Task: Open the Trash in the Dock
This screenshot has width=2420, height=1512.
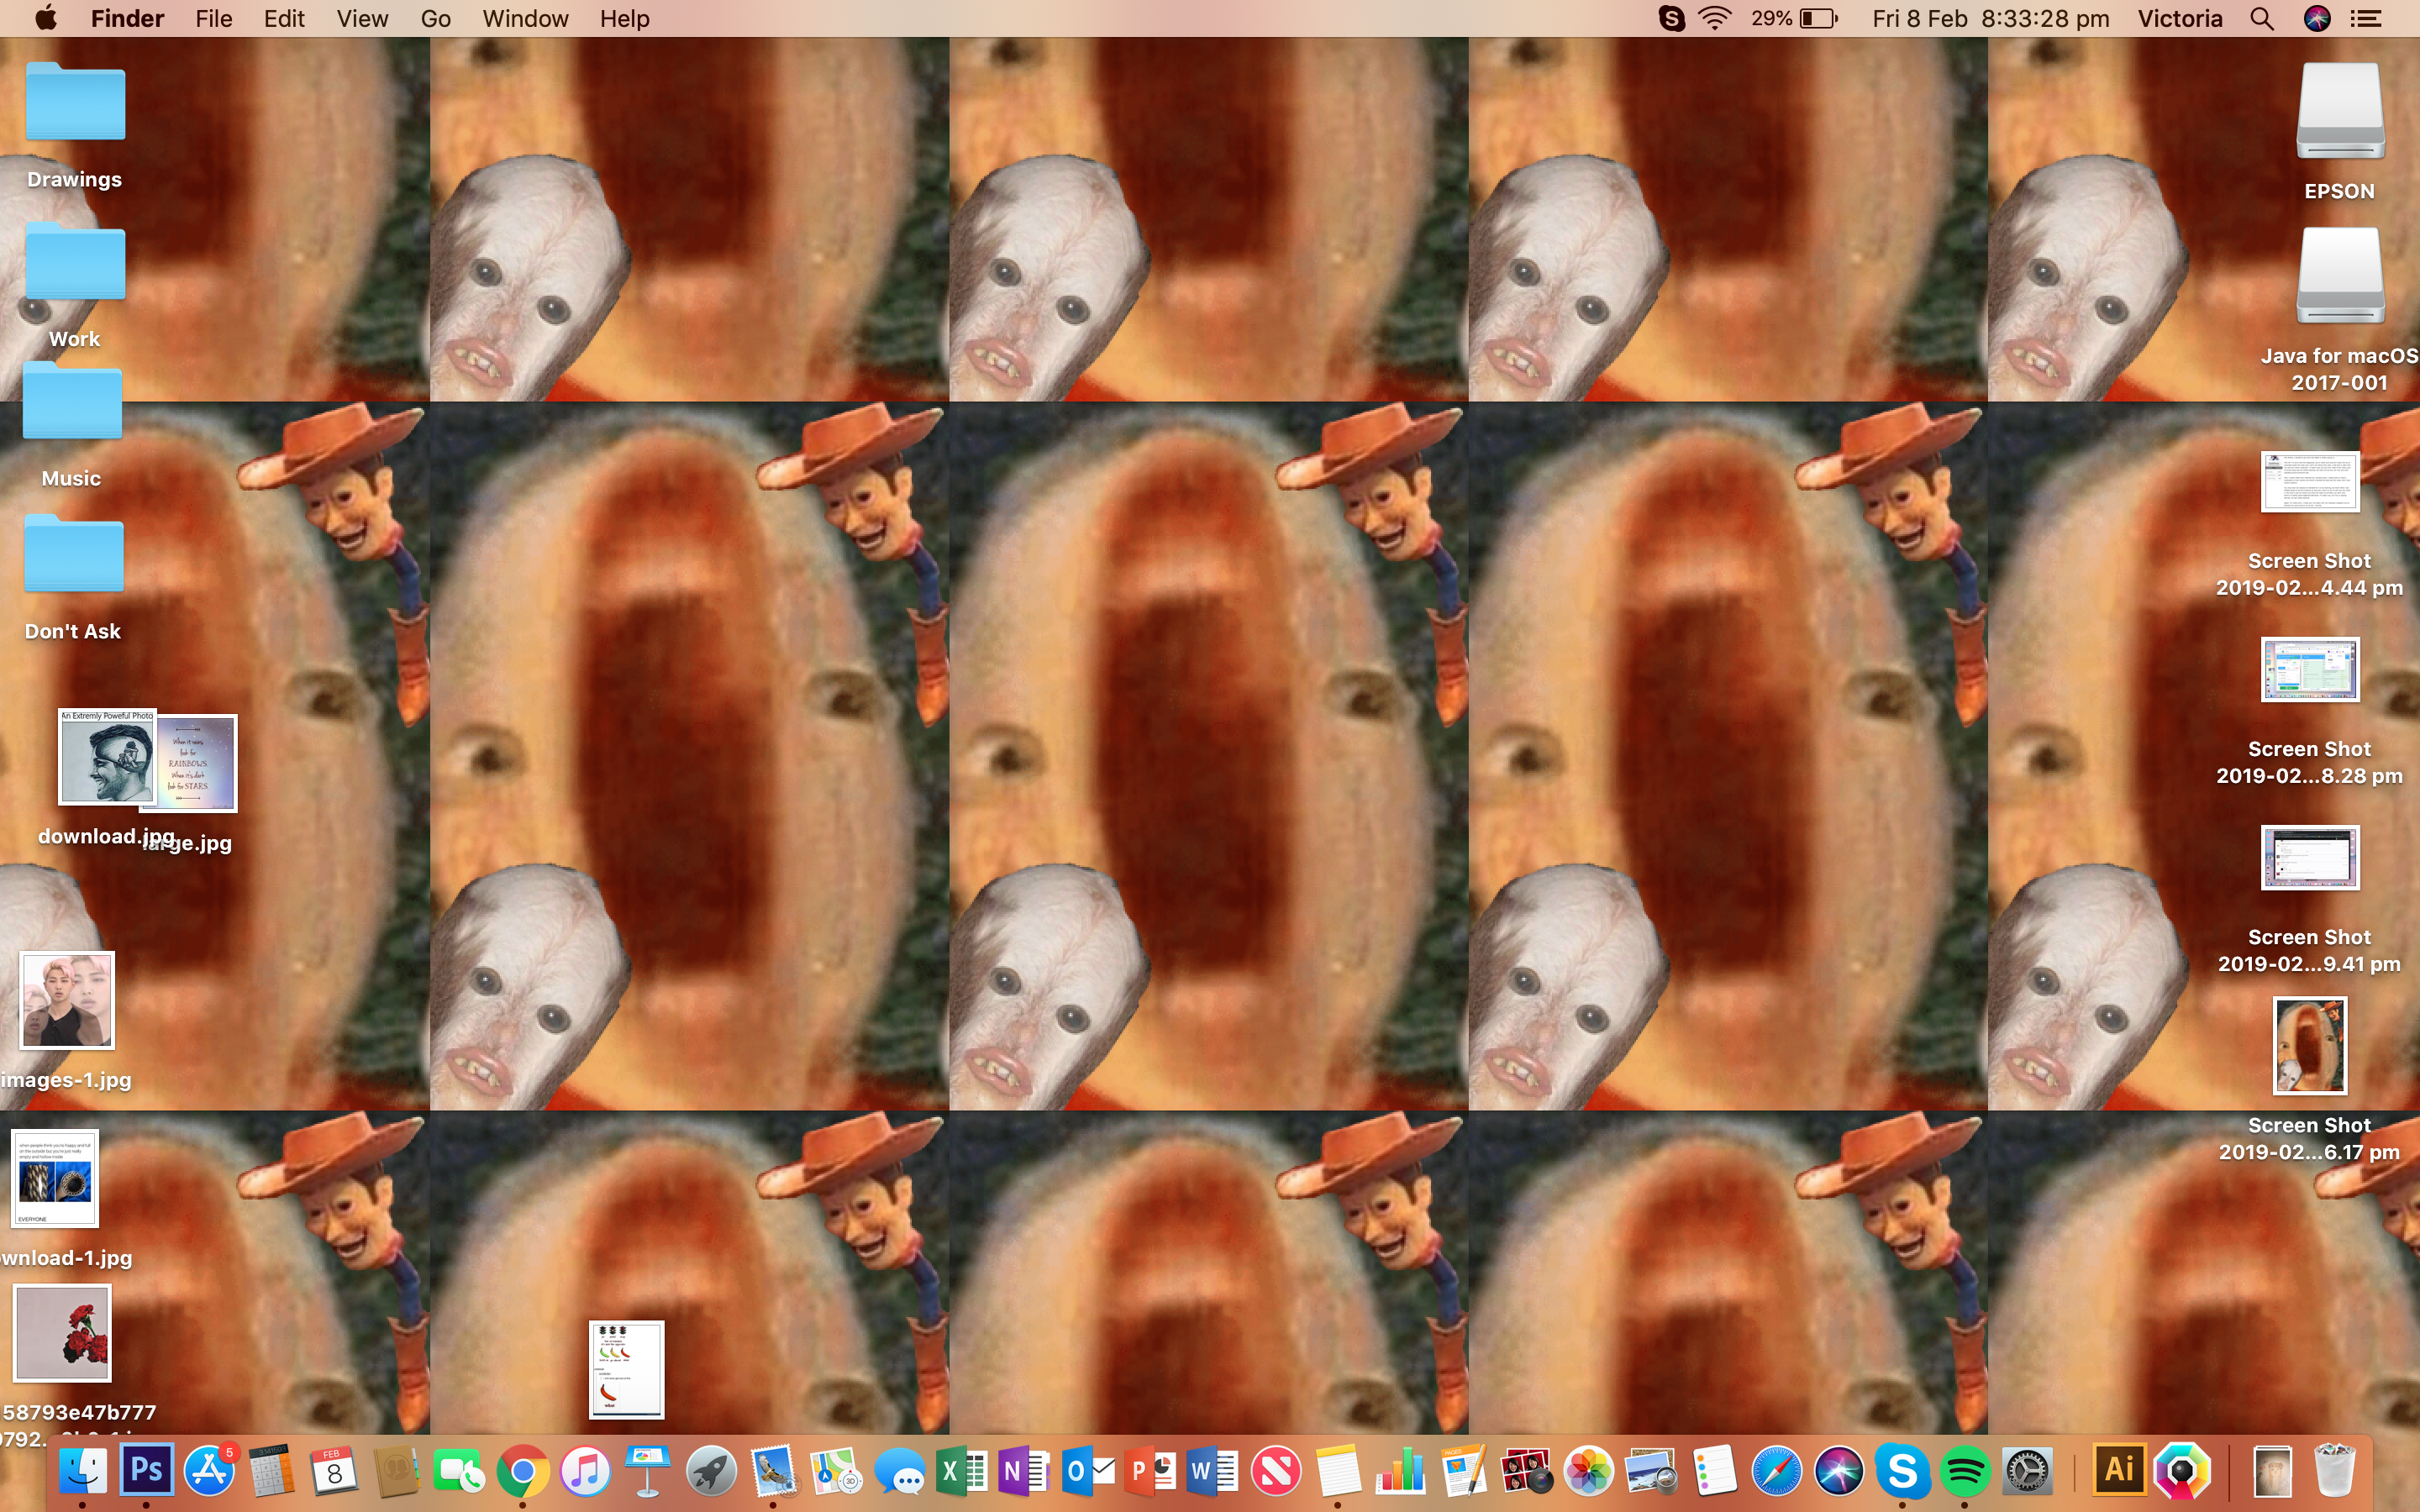Action: tap(2335, 1470)
